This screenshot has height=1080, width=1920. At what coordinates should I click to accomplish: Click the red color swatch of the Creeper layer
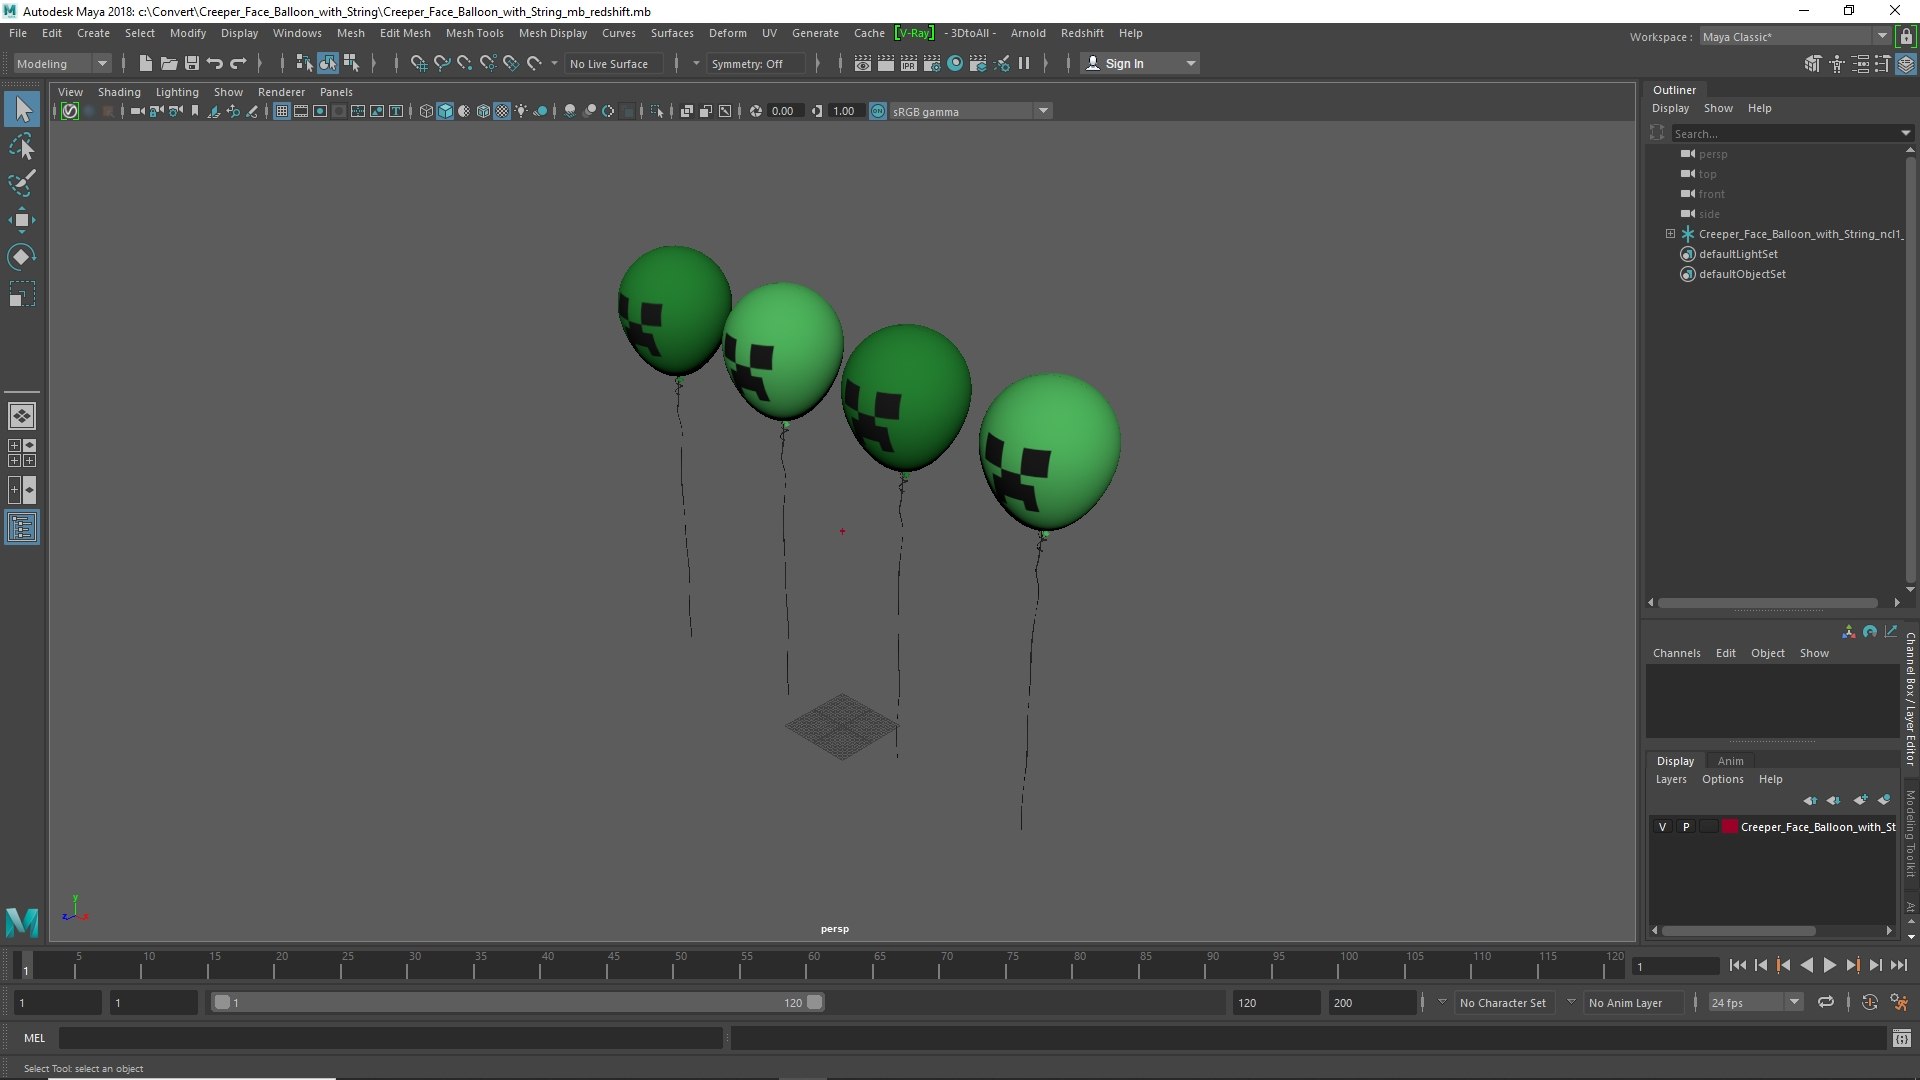[x=1730, y=827]
